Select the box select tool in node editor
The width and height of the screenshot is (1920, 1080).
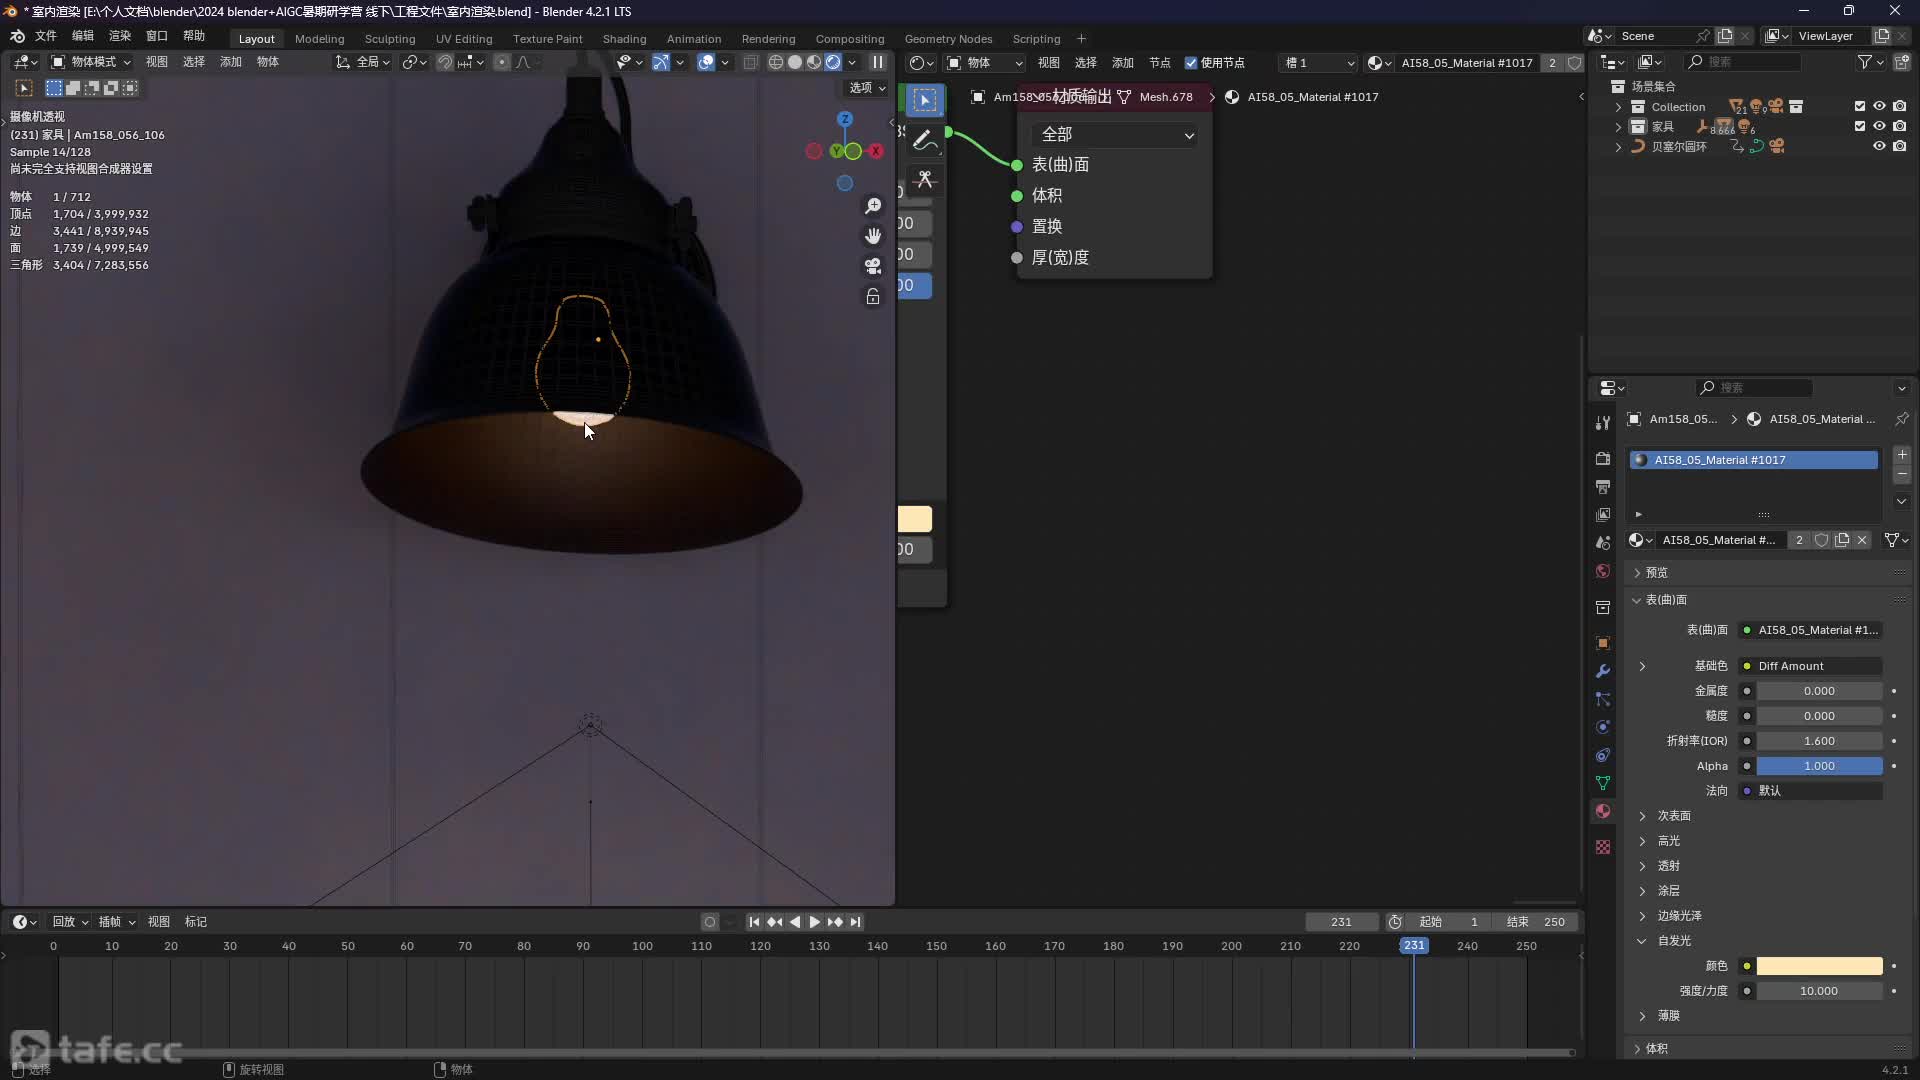925,100
